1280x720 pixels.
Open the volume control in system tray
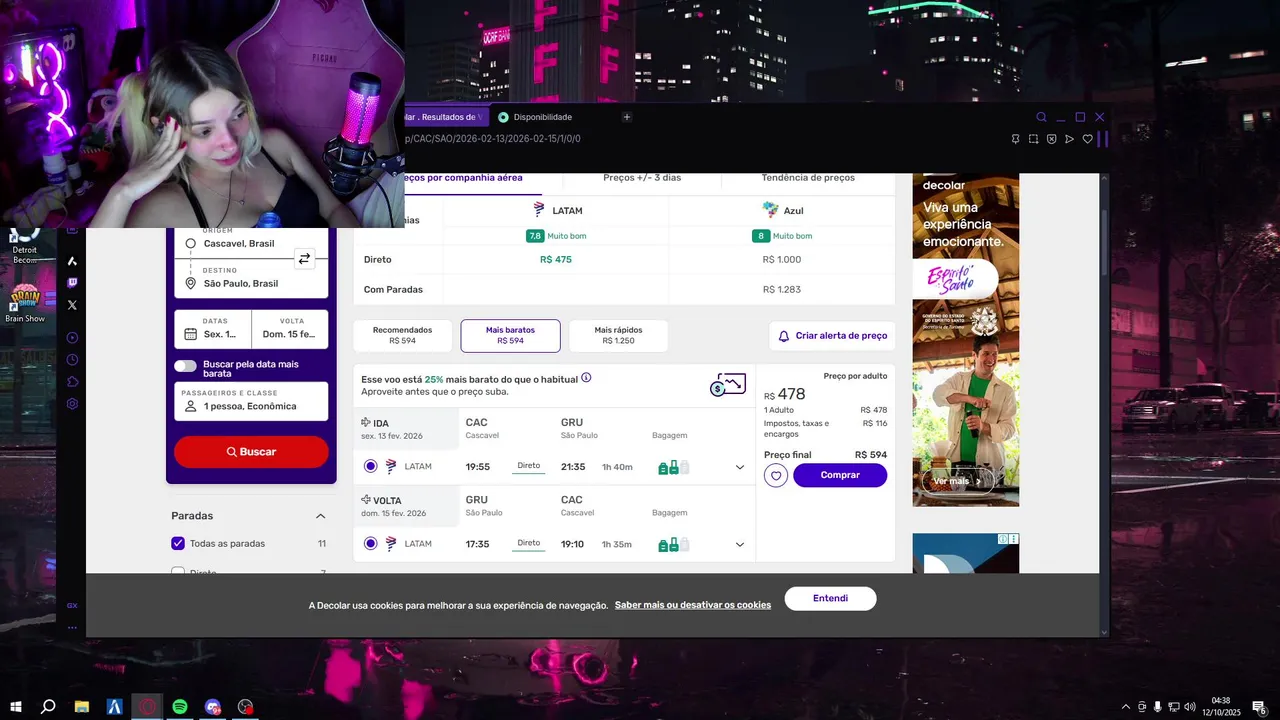[1190, 707]
